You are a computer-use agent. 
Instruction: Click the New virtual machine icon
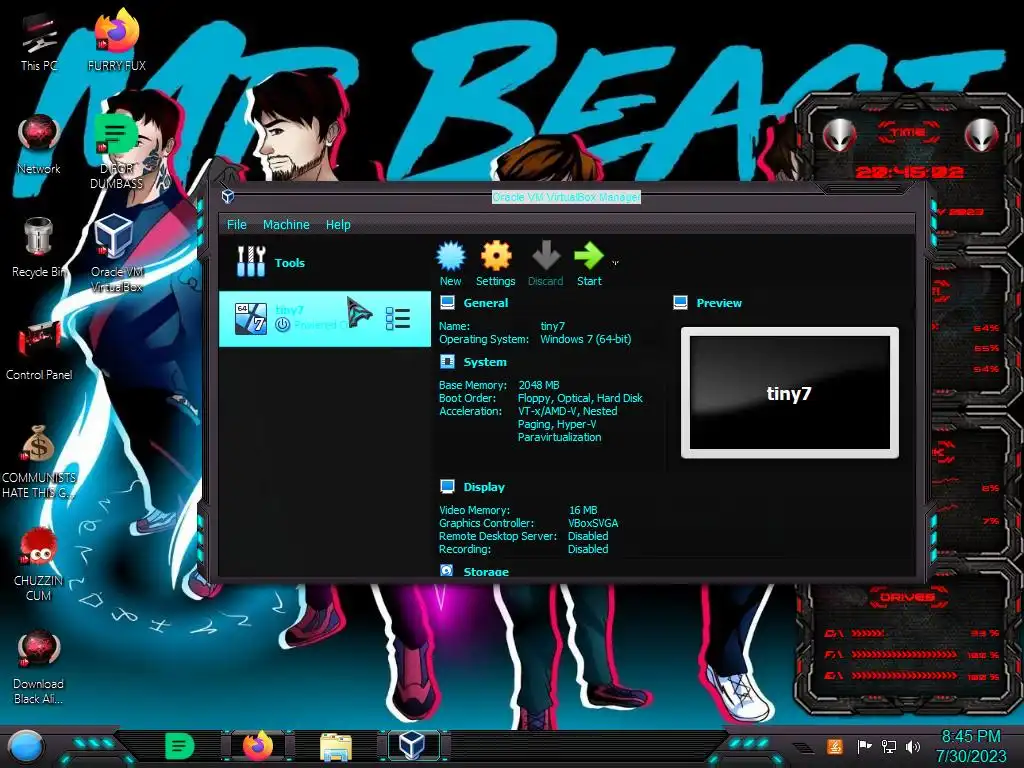pyautogui.click(x=451, y=256)
